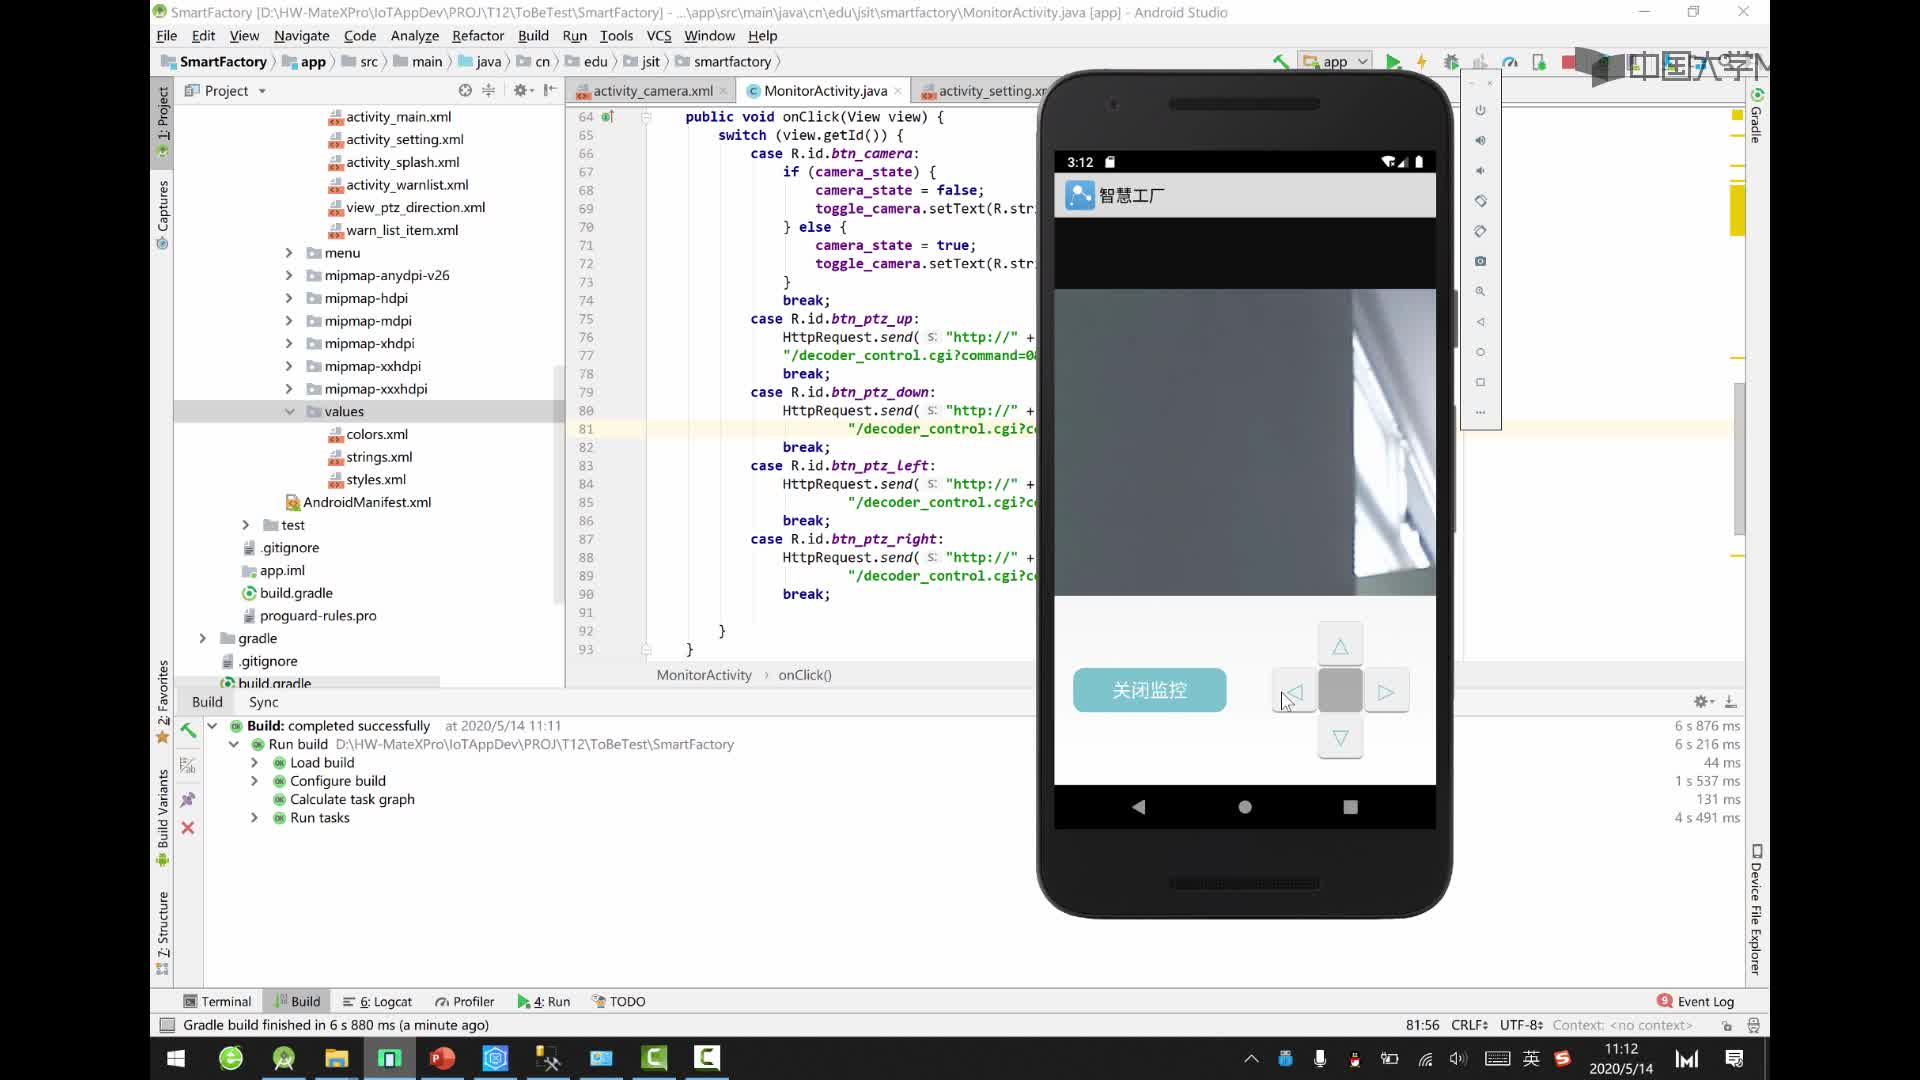
Task: Click the emulator zoom magnifier icon
Action: pyautogui.click(x=1480, y=291)
